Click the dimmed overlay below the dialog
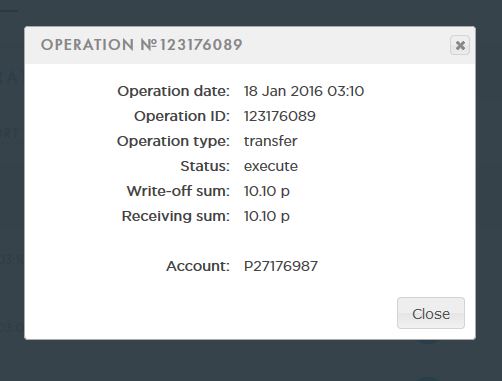Screen dimensions: 502x381 click(x=250, y=362)
